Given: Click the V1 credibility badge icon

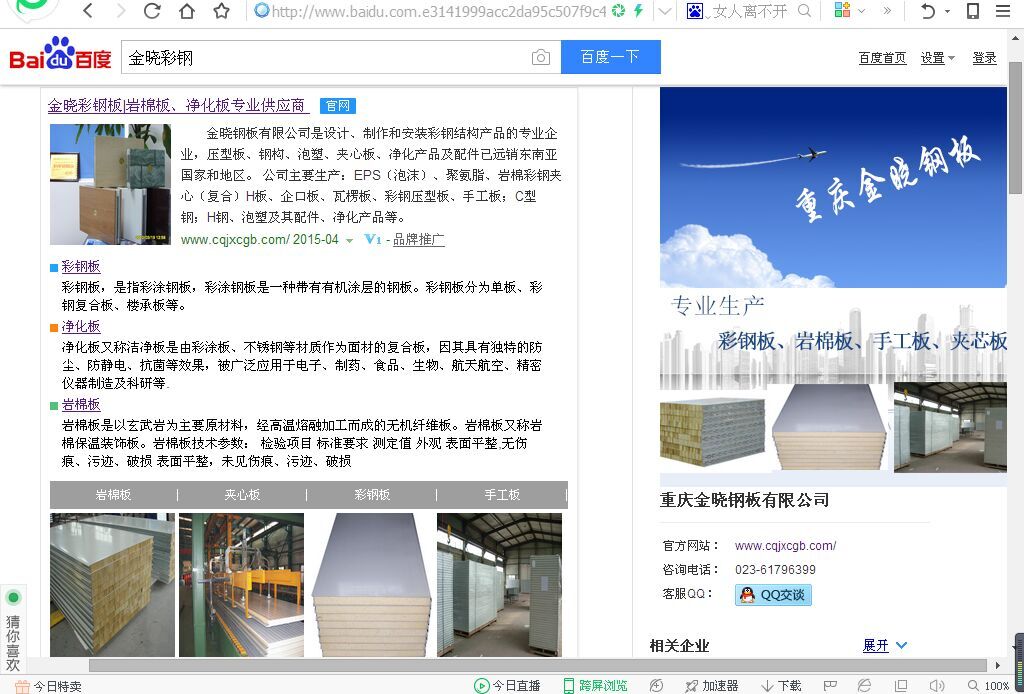Looking at the screenshot, I should click(x=372, y=240).
